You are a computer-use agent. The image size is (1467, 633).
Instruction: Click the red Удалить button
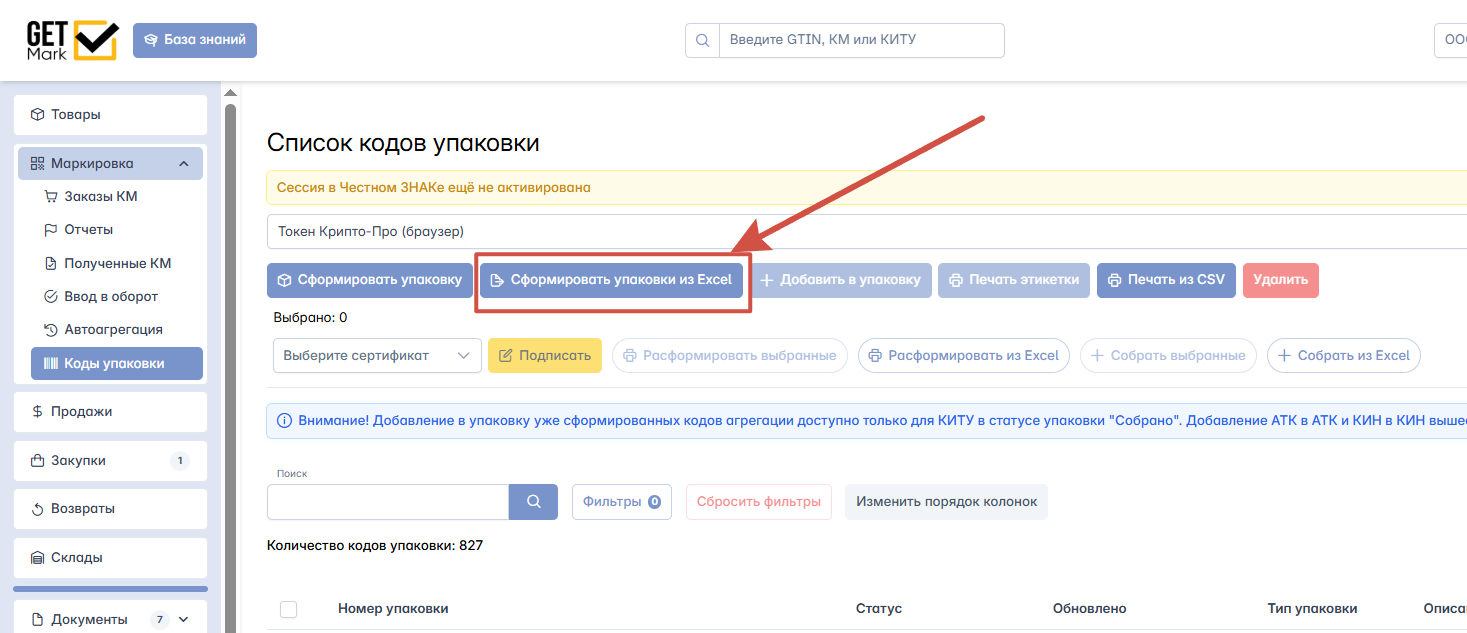point(1281,280)
